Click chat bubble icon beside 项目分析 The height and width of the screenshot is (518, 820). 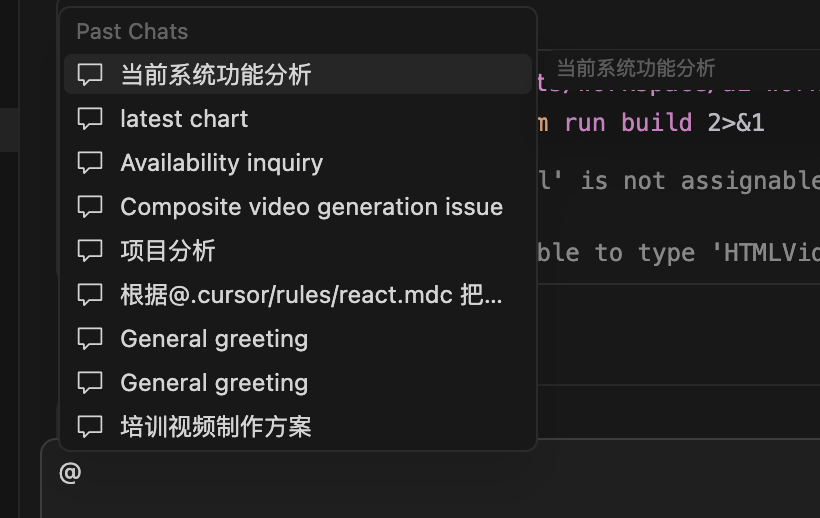click(90, 251)
